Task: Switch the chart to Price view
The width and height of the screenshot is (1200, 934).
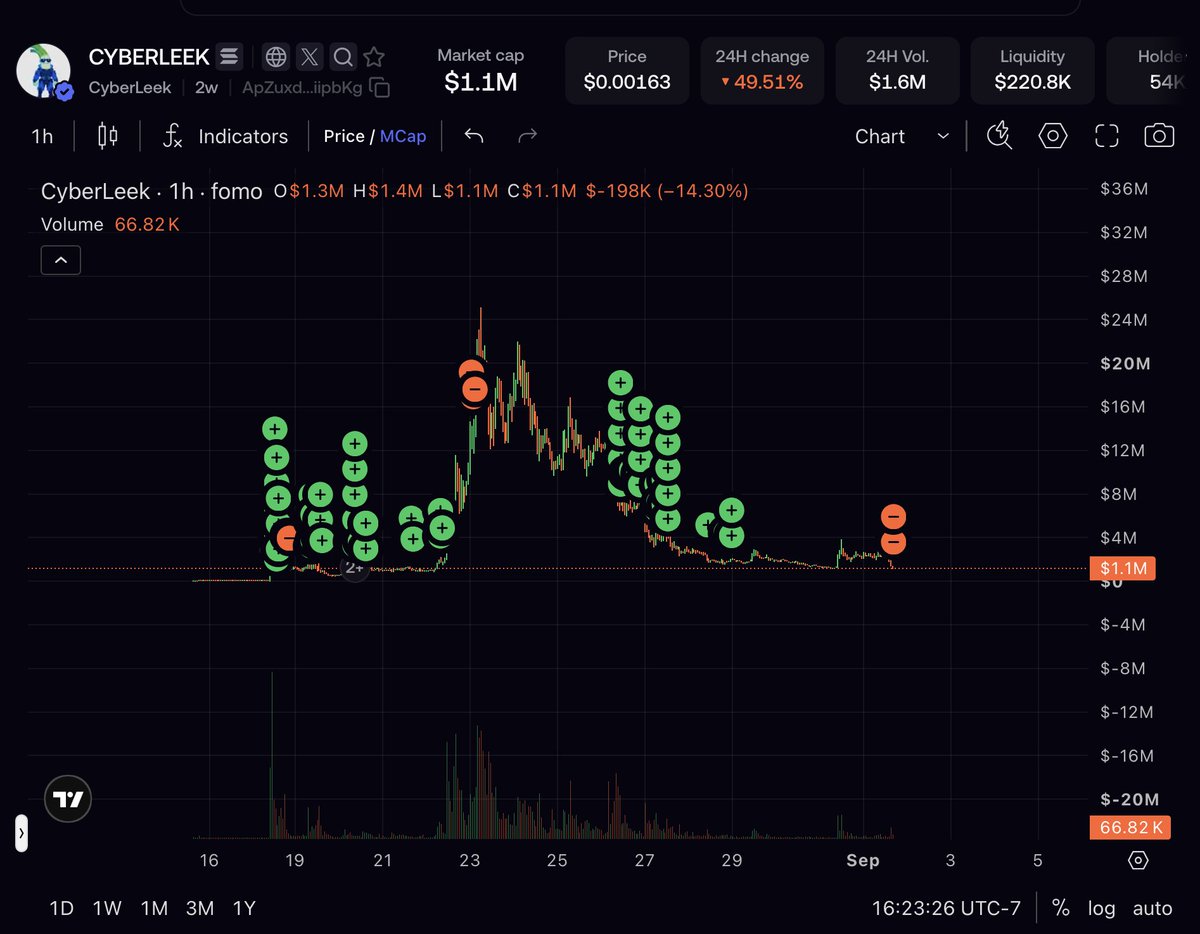Action: (344, 136)
